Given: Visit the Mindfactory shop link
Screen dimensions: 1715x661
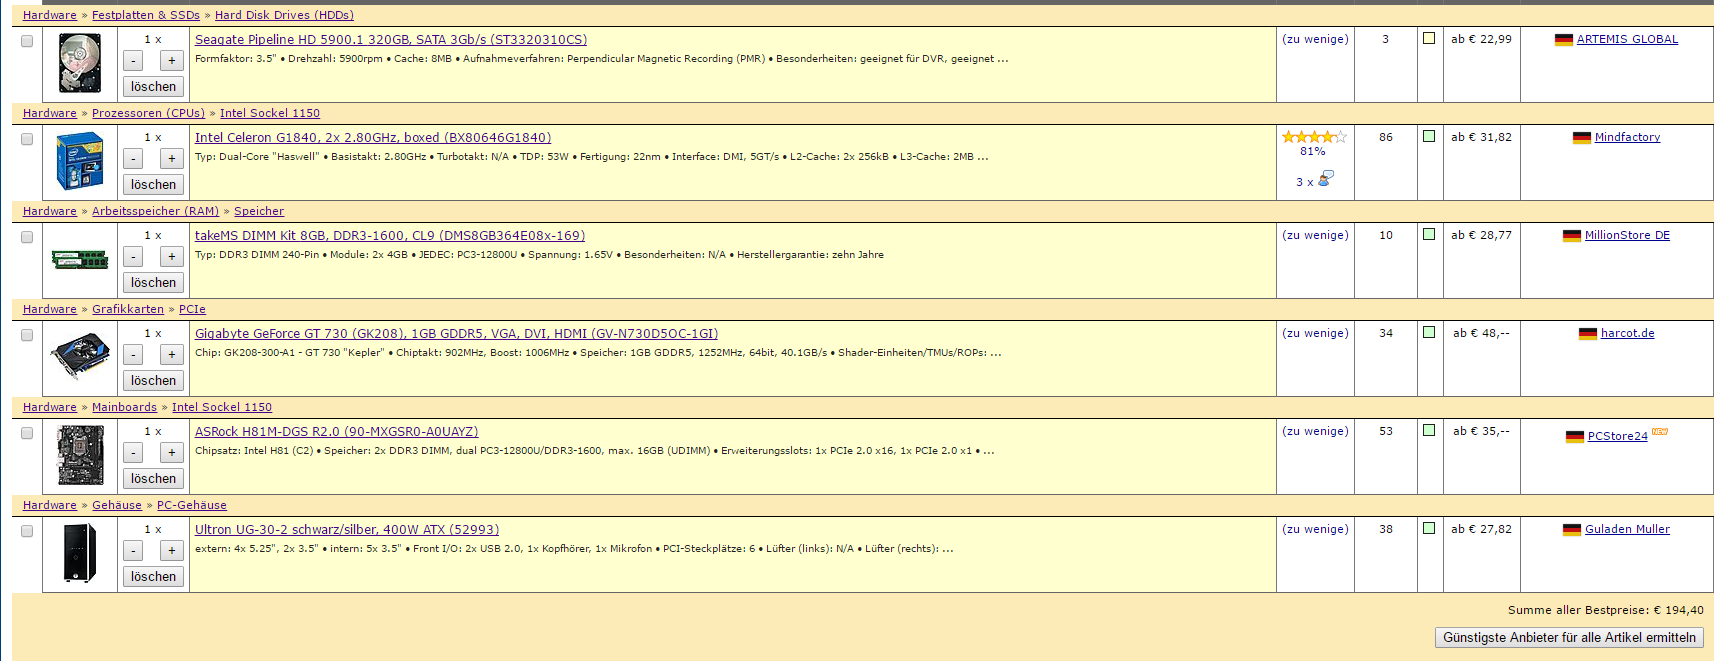Looking at the screenshot, I should 1627,138.
